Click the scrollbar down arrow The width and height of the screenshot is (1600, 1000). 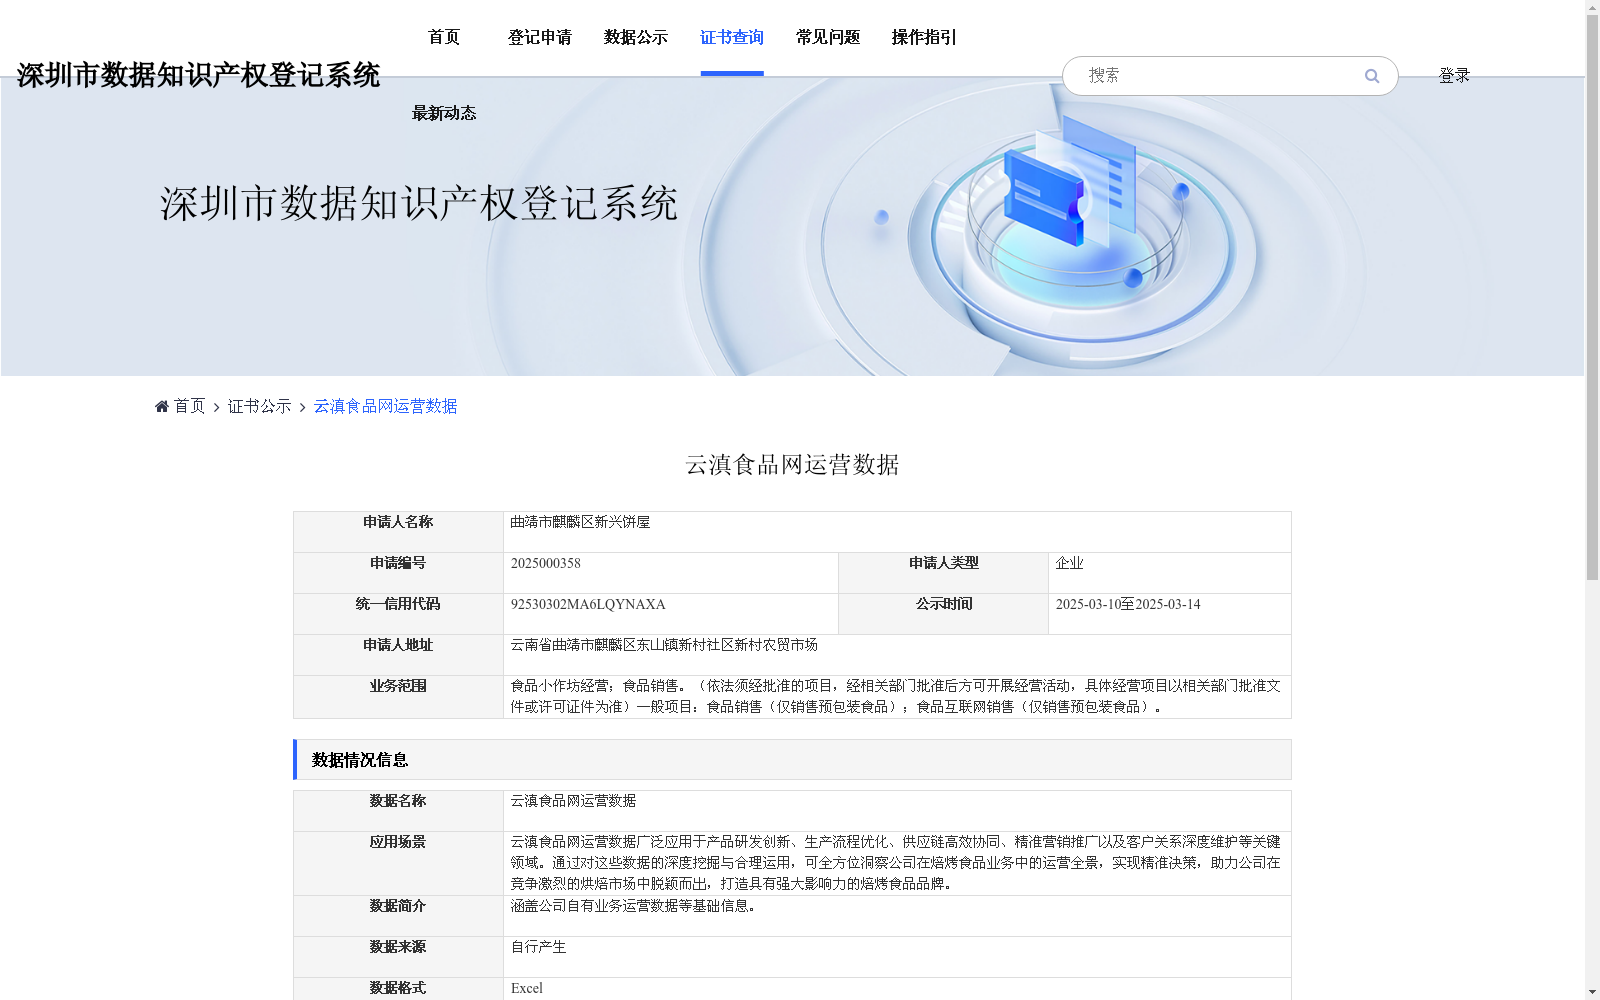point(1592,992)
